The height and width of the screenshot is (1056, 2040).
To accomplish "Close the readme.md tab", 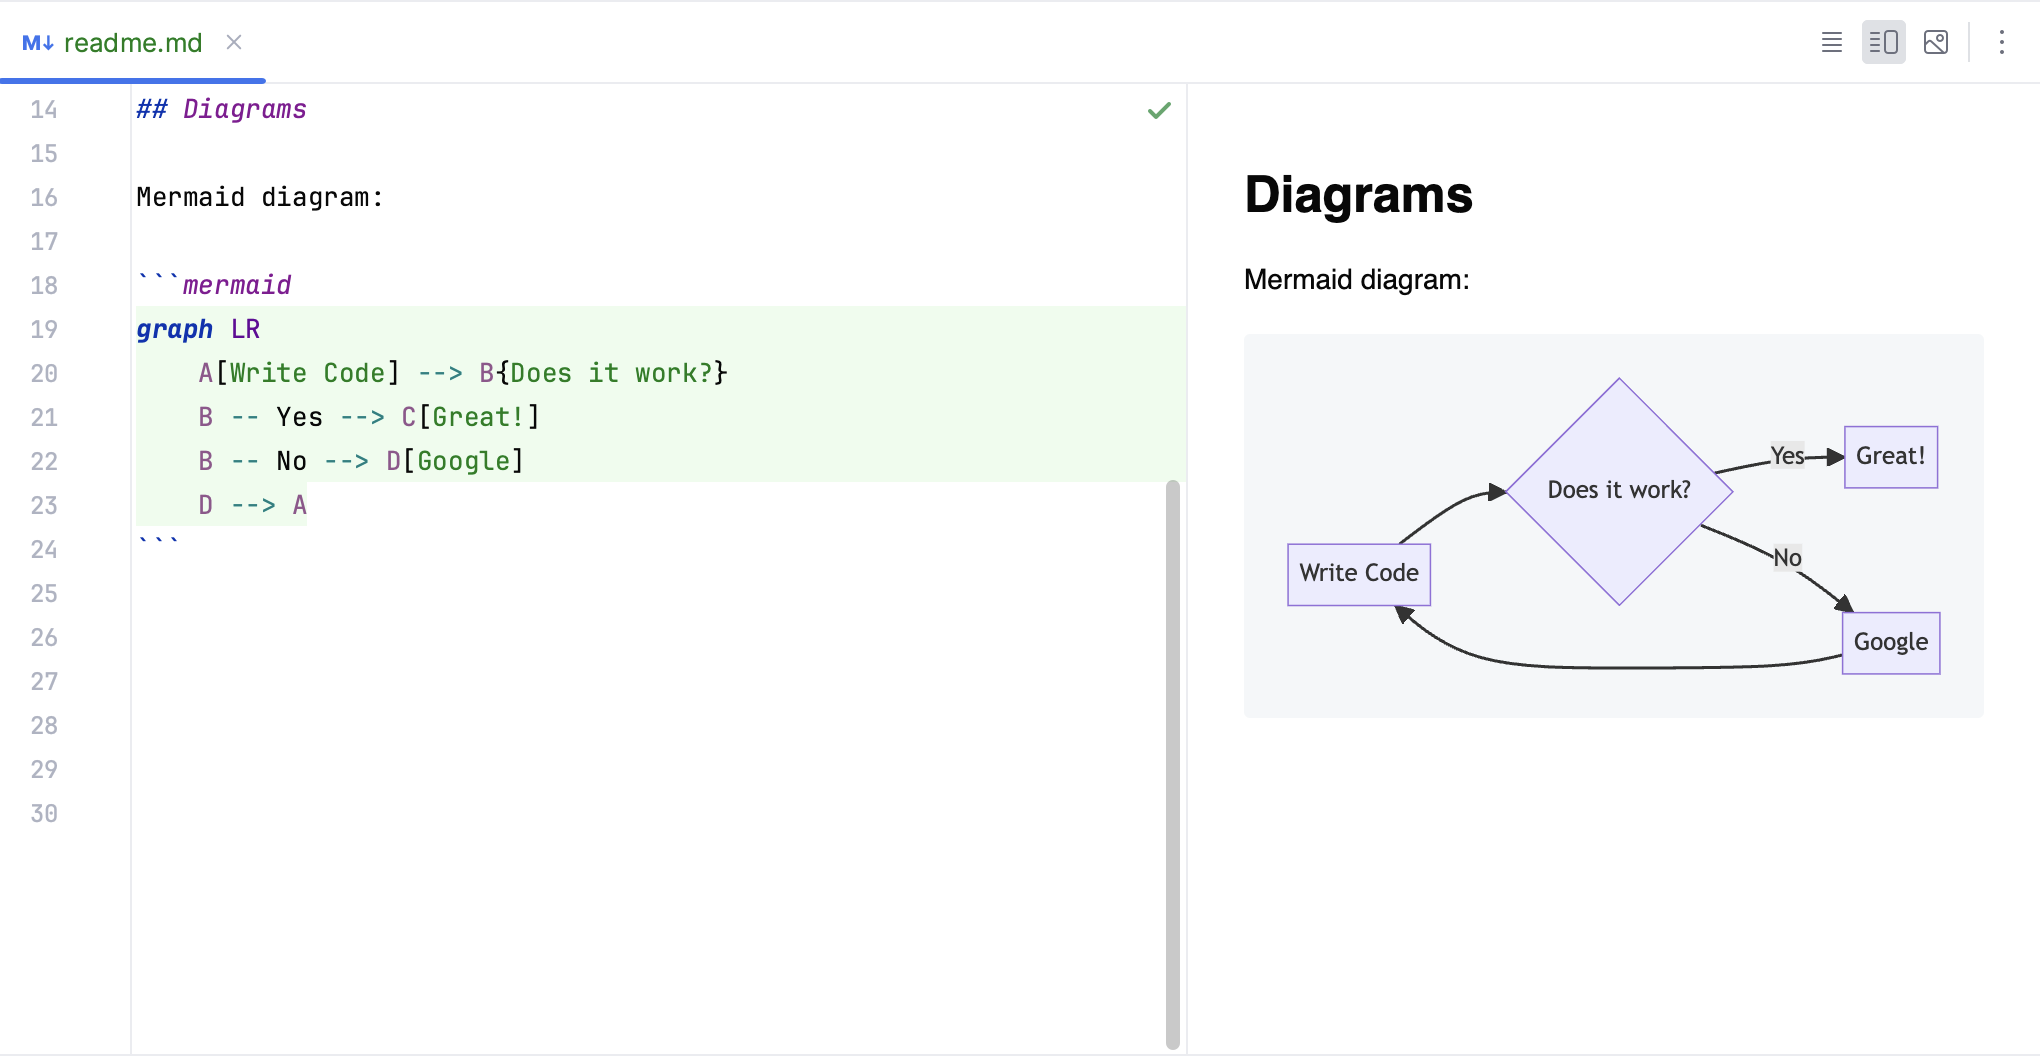I will pos(234,42).
